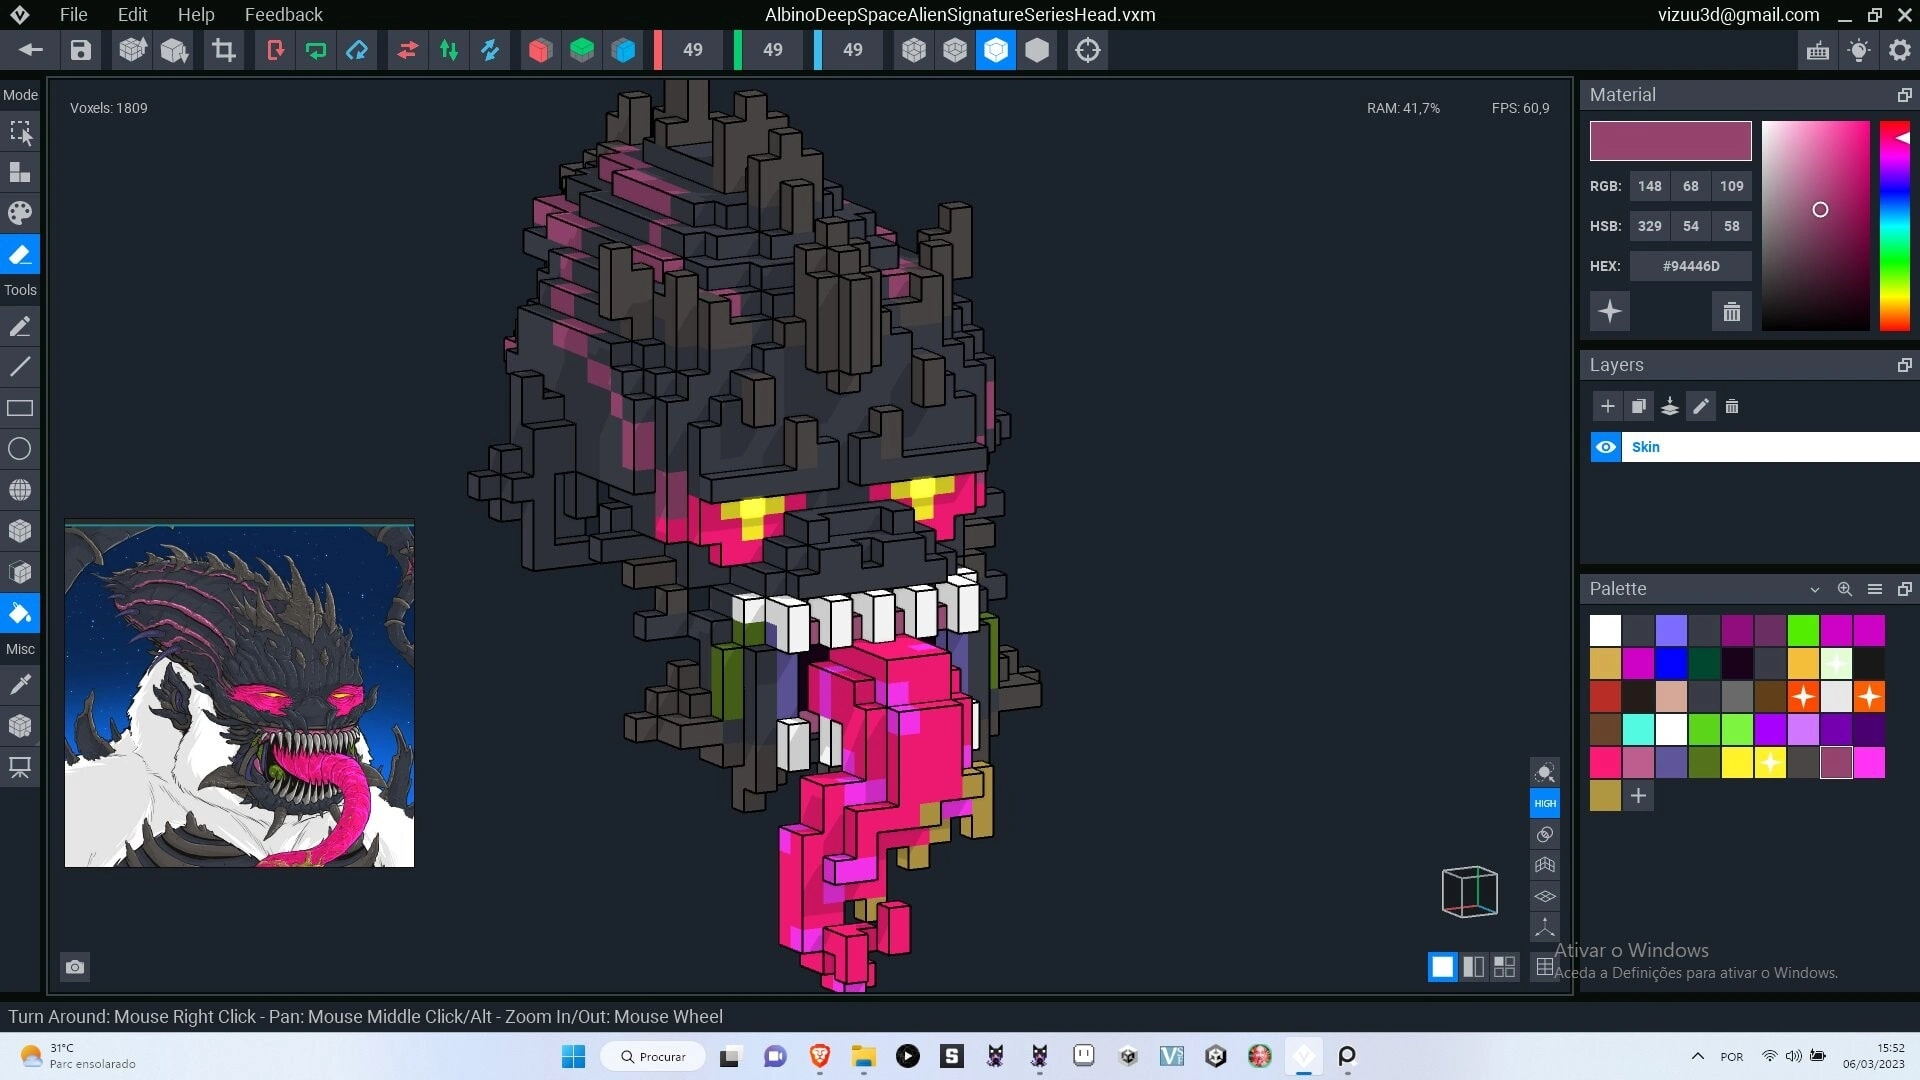Select the eyedropper color picker tool
This screenshot has width=1920, height=1080.
(x=20, y=685)
